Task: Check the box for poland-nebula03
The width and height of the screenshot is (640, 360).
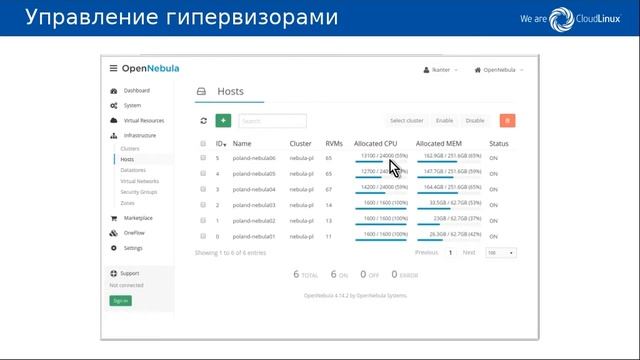Action: click(x=203, y=205)
